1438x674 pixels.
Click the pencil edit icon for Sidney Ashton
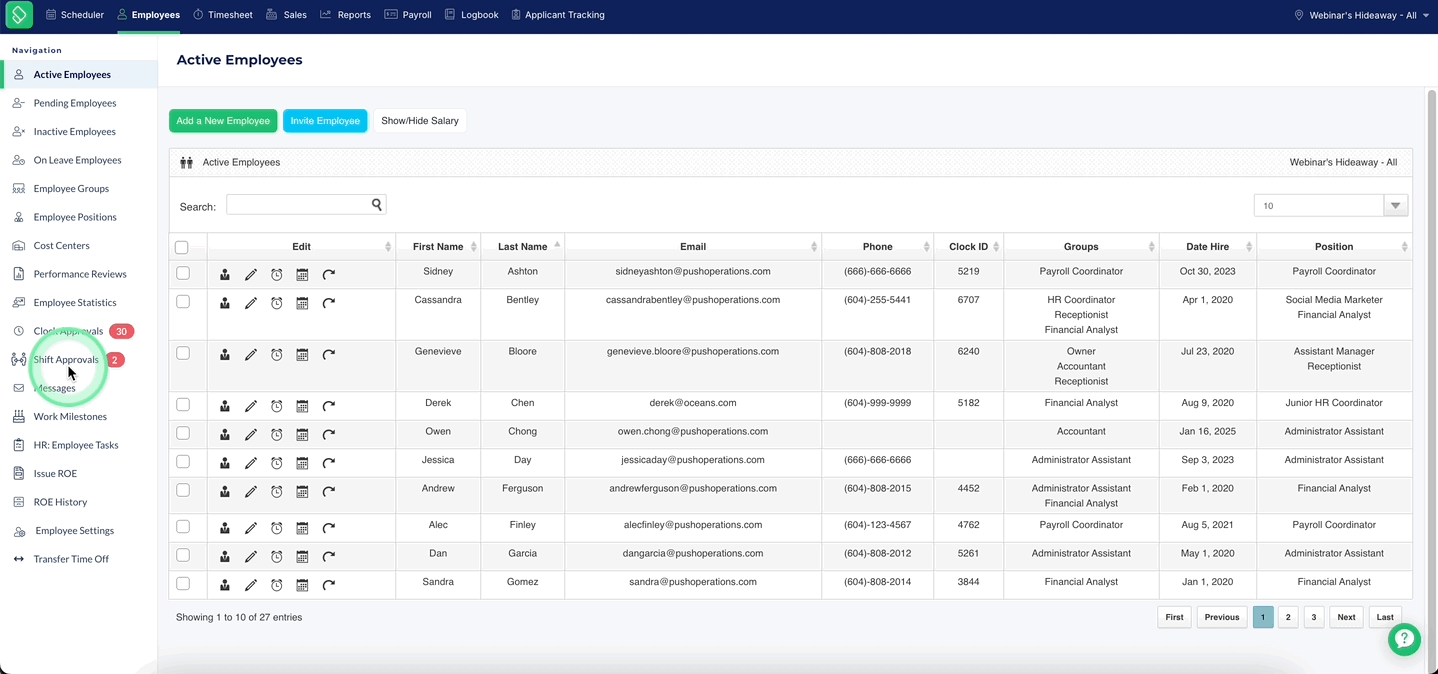click(x=251, y=274)
